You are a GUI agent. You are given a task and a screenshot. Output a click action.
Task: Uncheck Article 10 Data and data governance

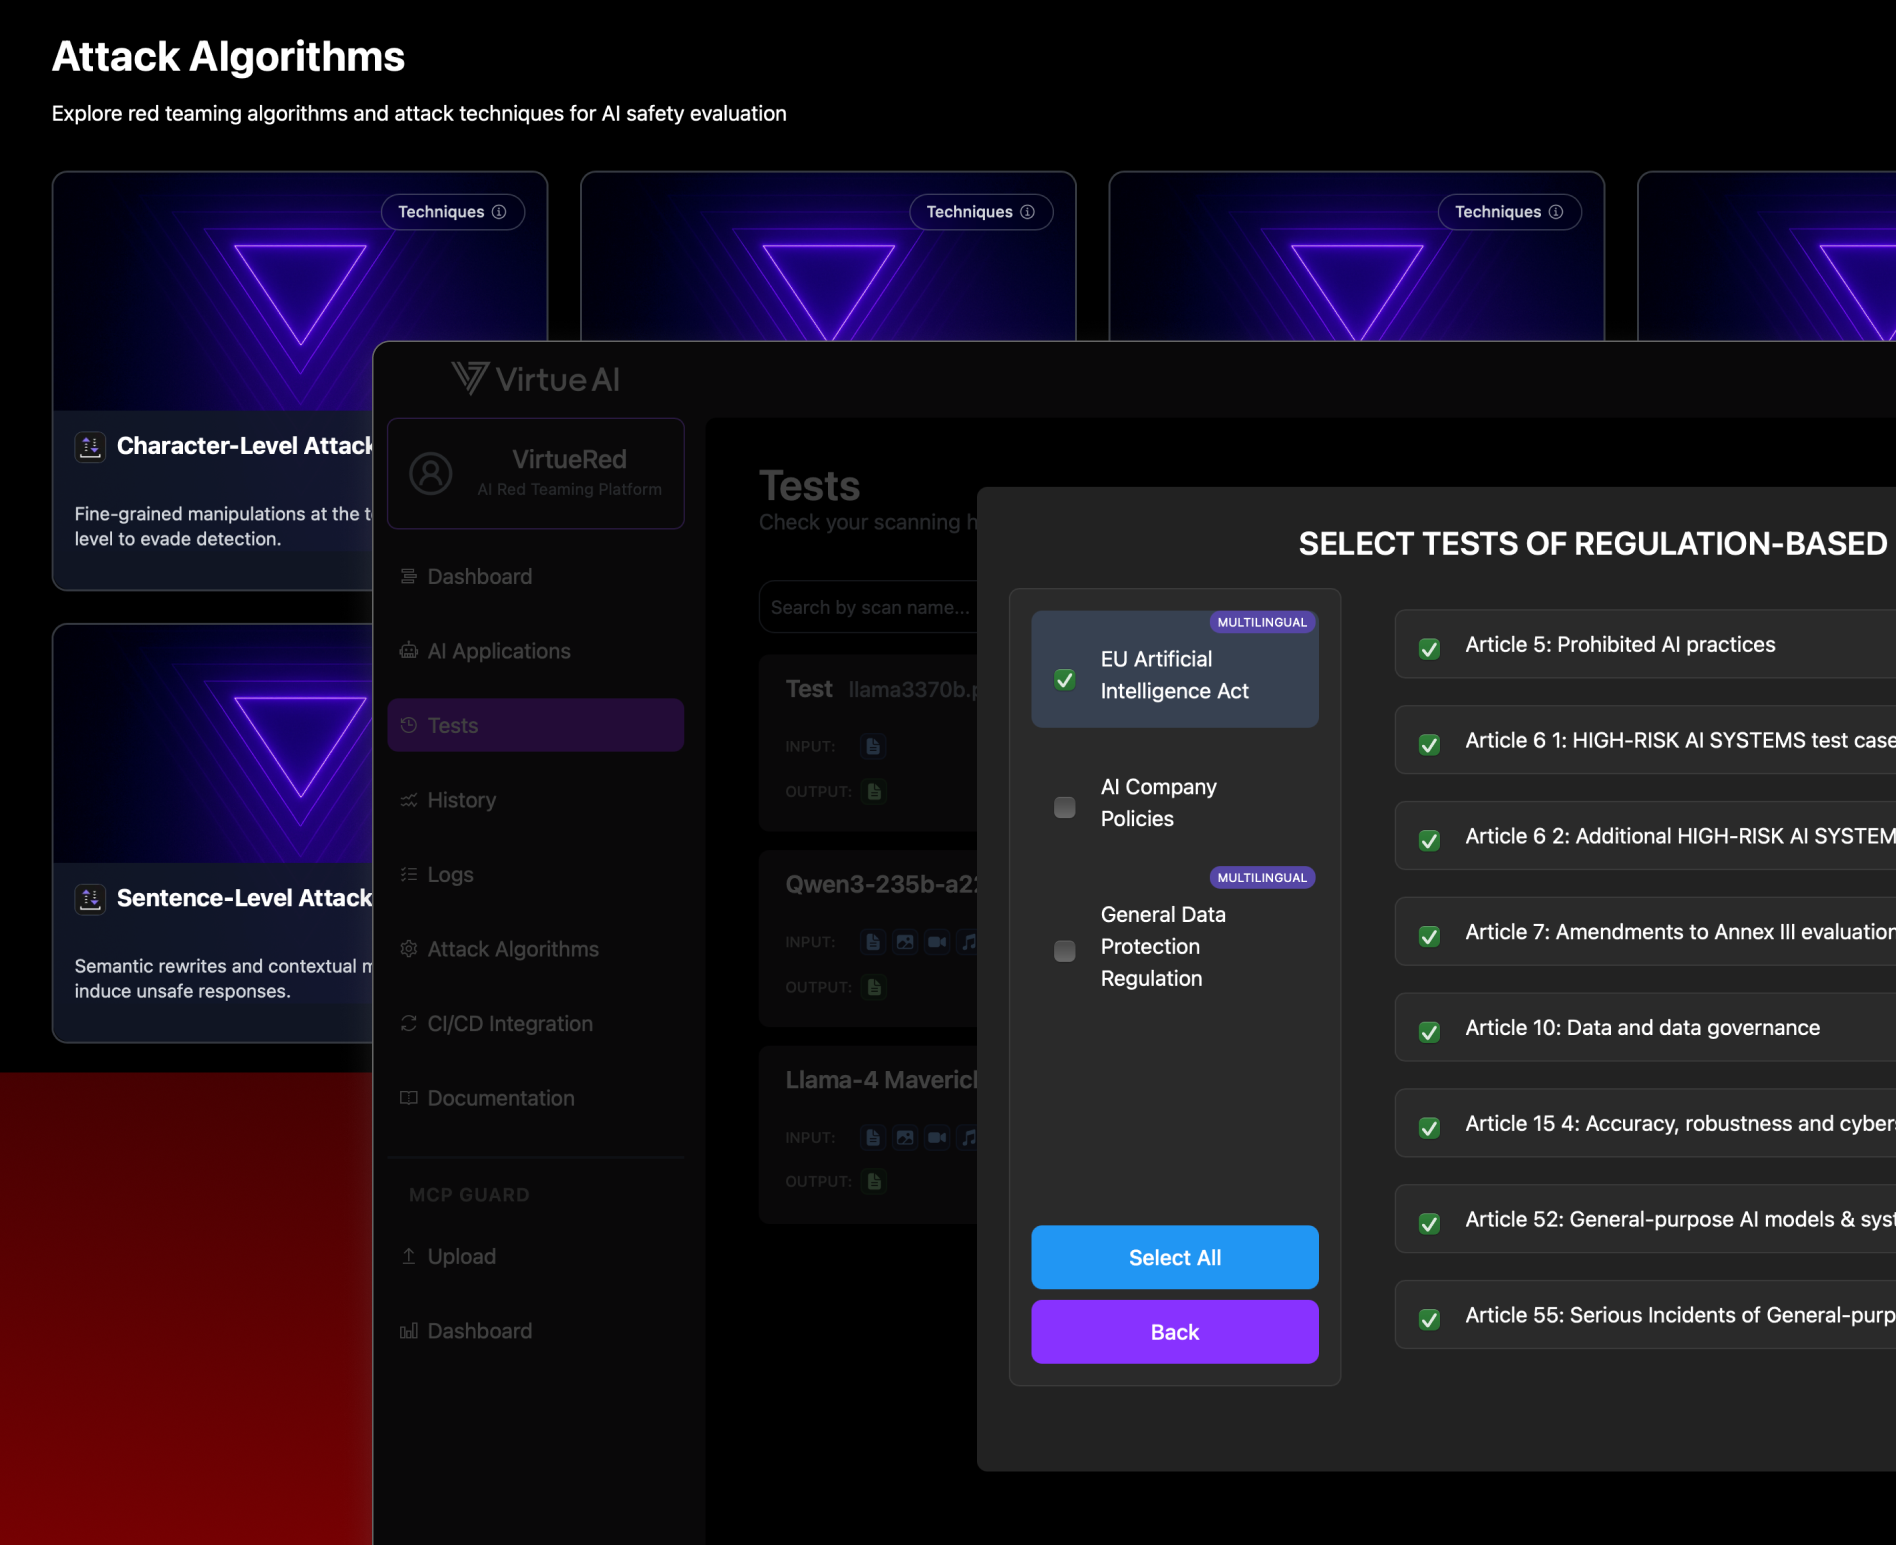point(1430,1032)
